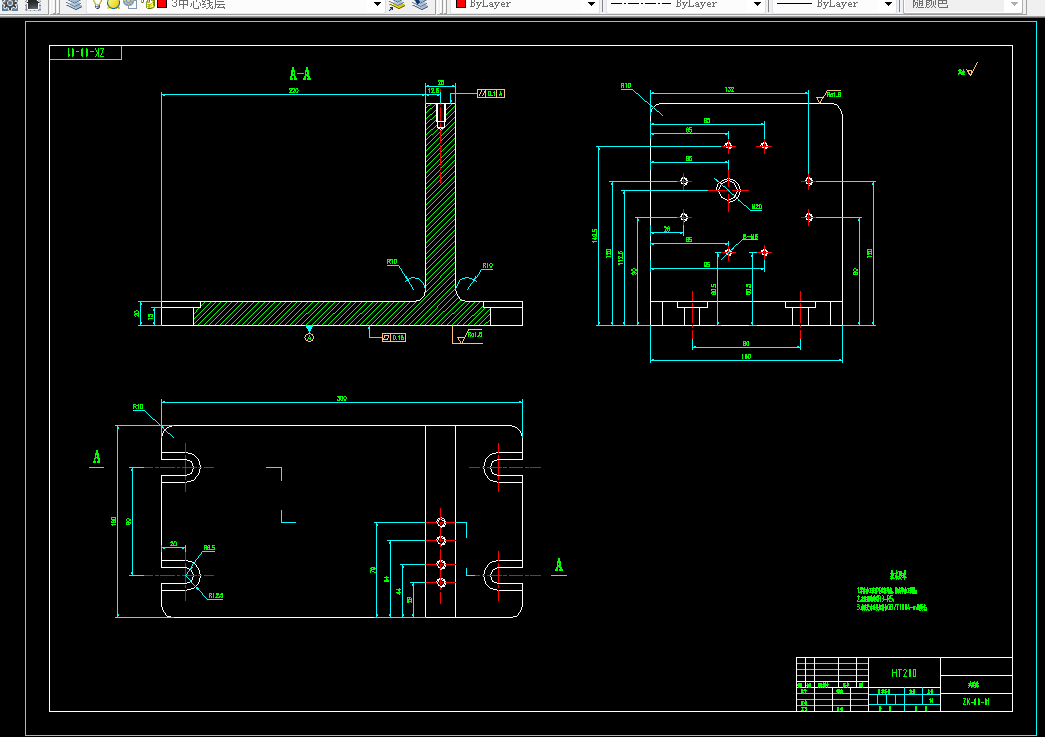Click the toolbar icon right of gear

(x=33, y=4)
